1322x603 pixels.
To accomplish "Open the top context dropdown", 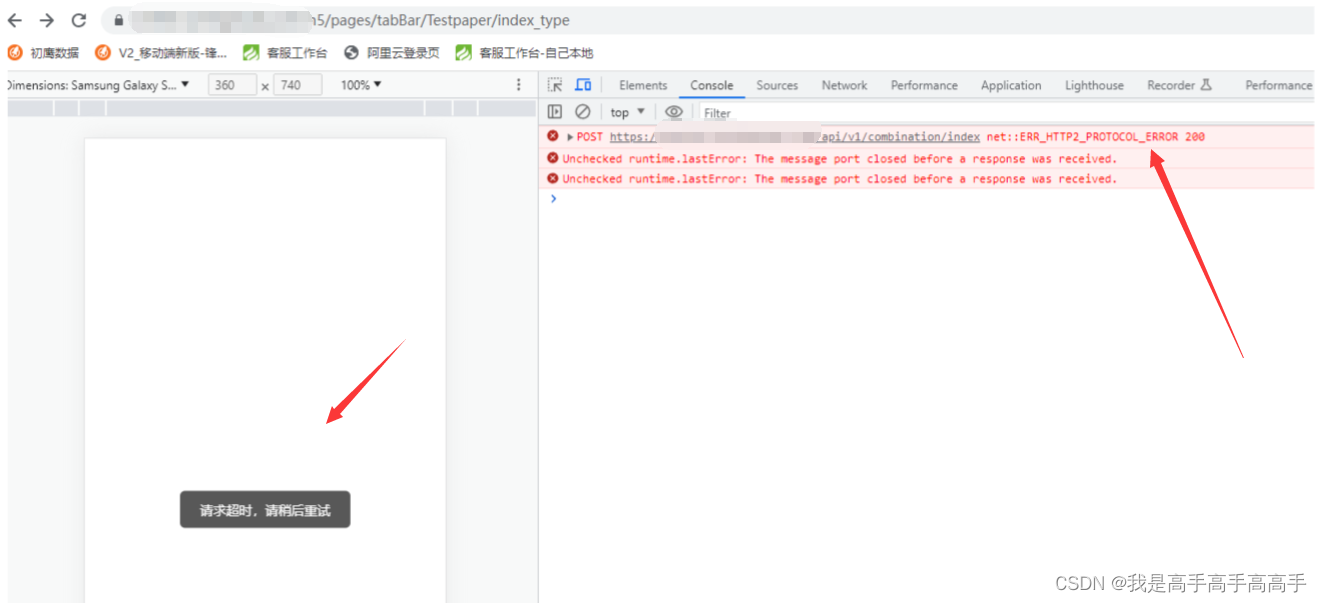I will point(628,112).
